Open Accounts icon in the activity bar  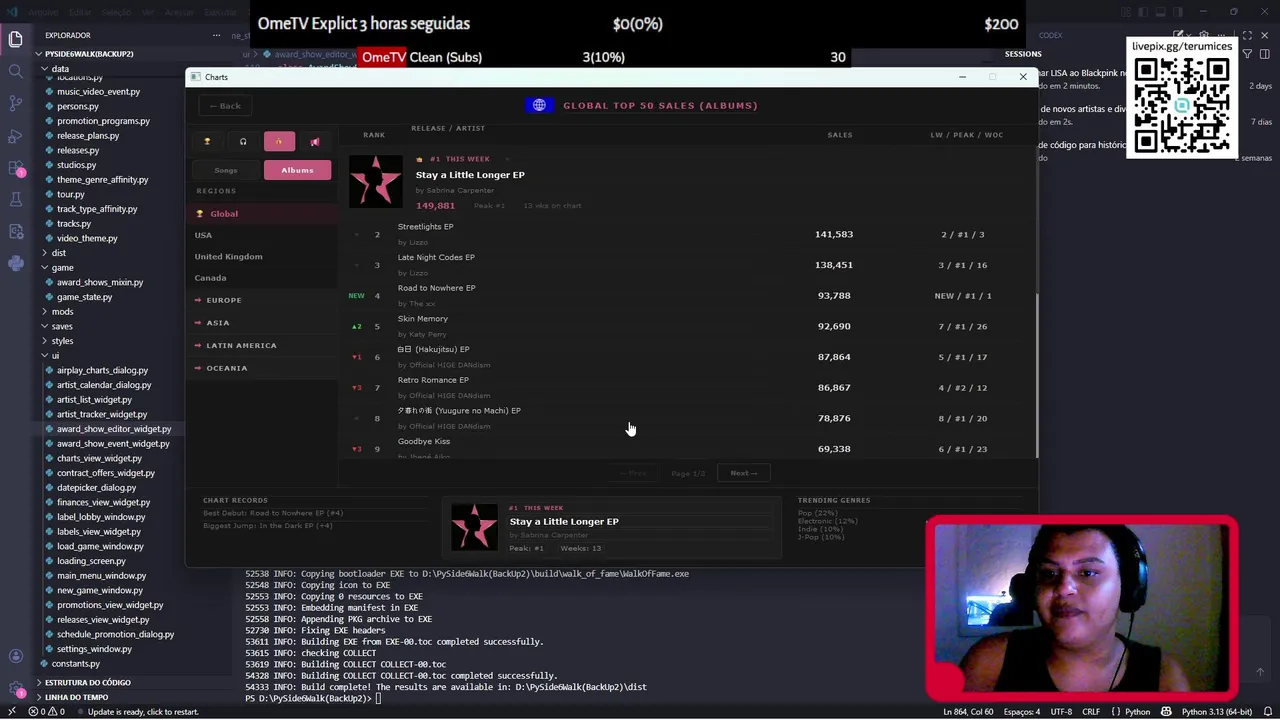(15, 656)
